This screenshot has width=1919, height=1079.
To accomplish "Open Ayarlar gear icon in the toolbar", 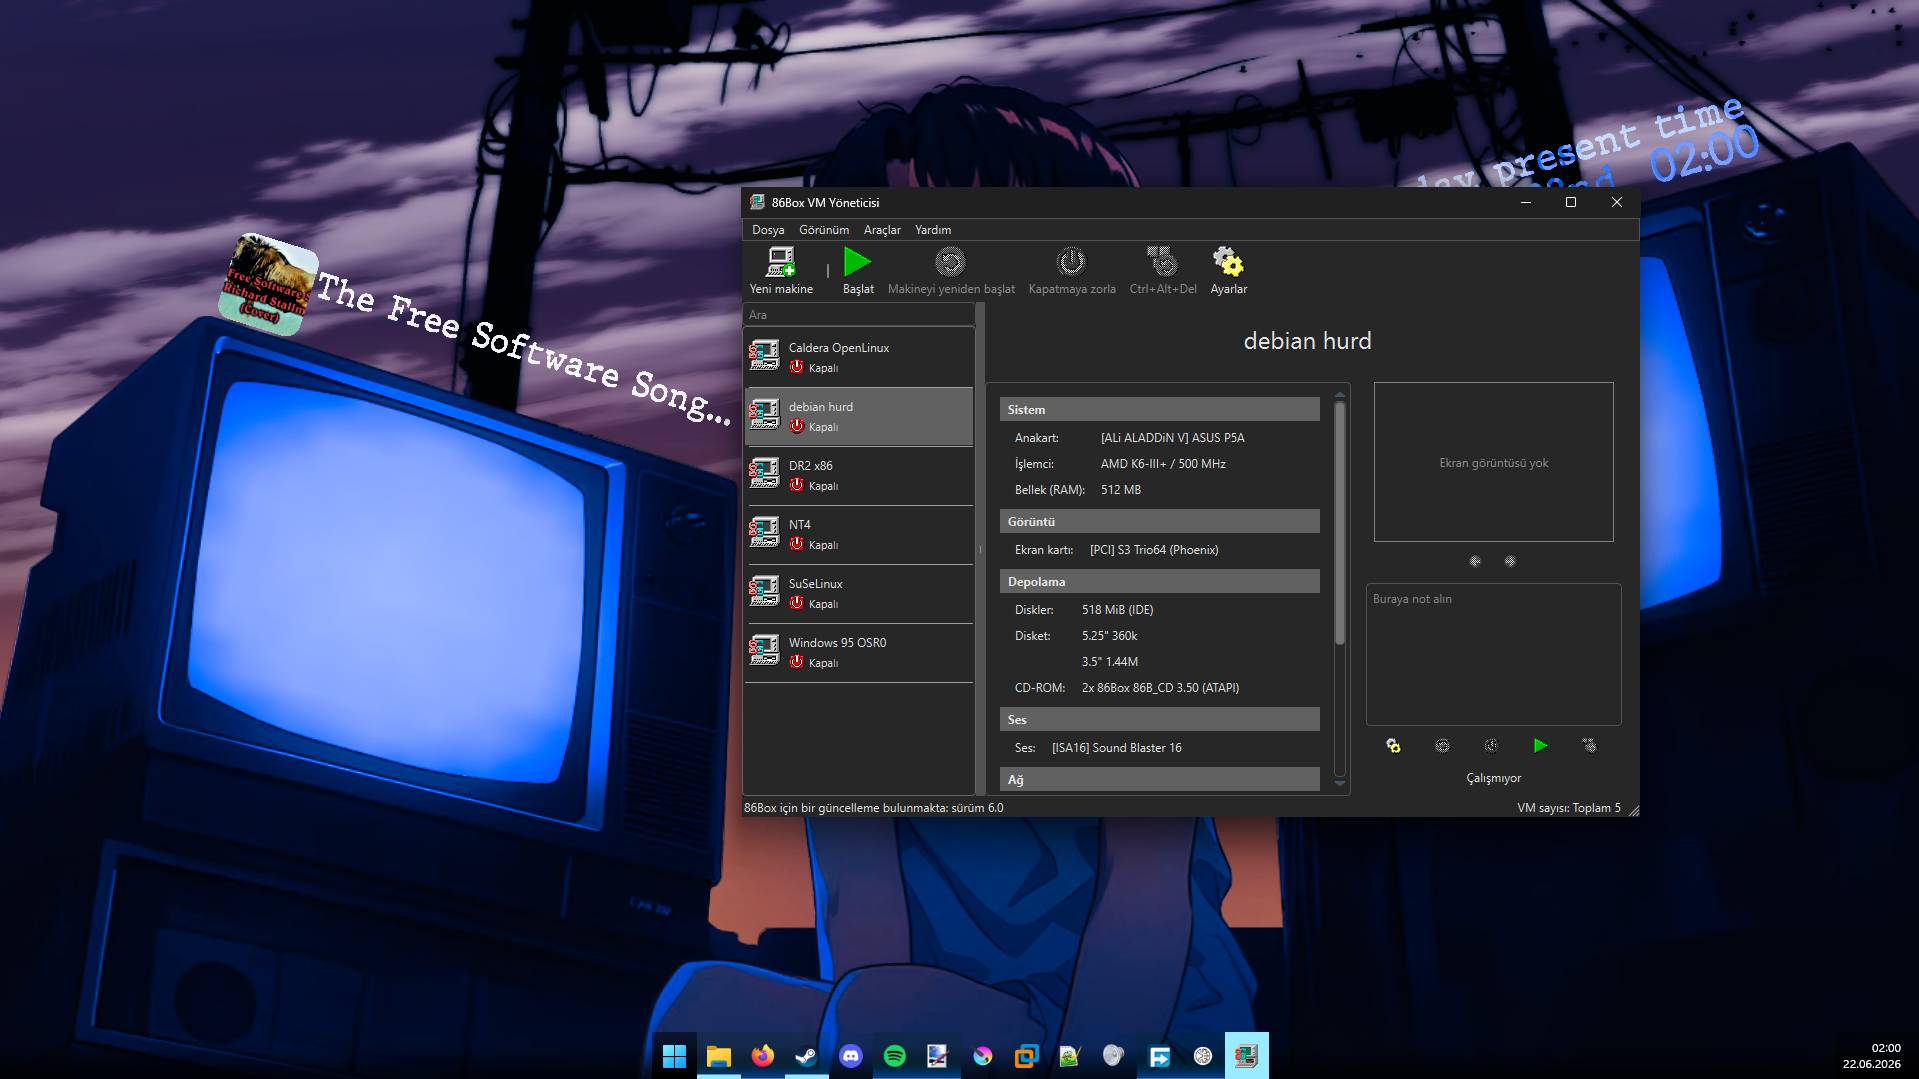I will 1228,271.
